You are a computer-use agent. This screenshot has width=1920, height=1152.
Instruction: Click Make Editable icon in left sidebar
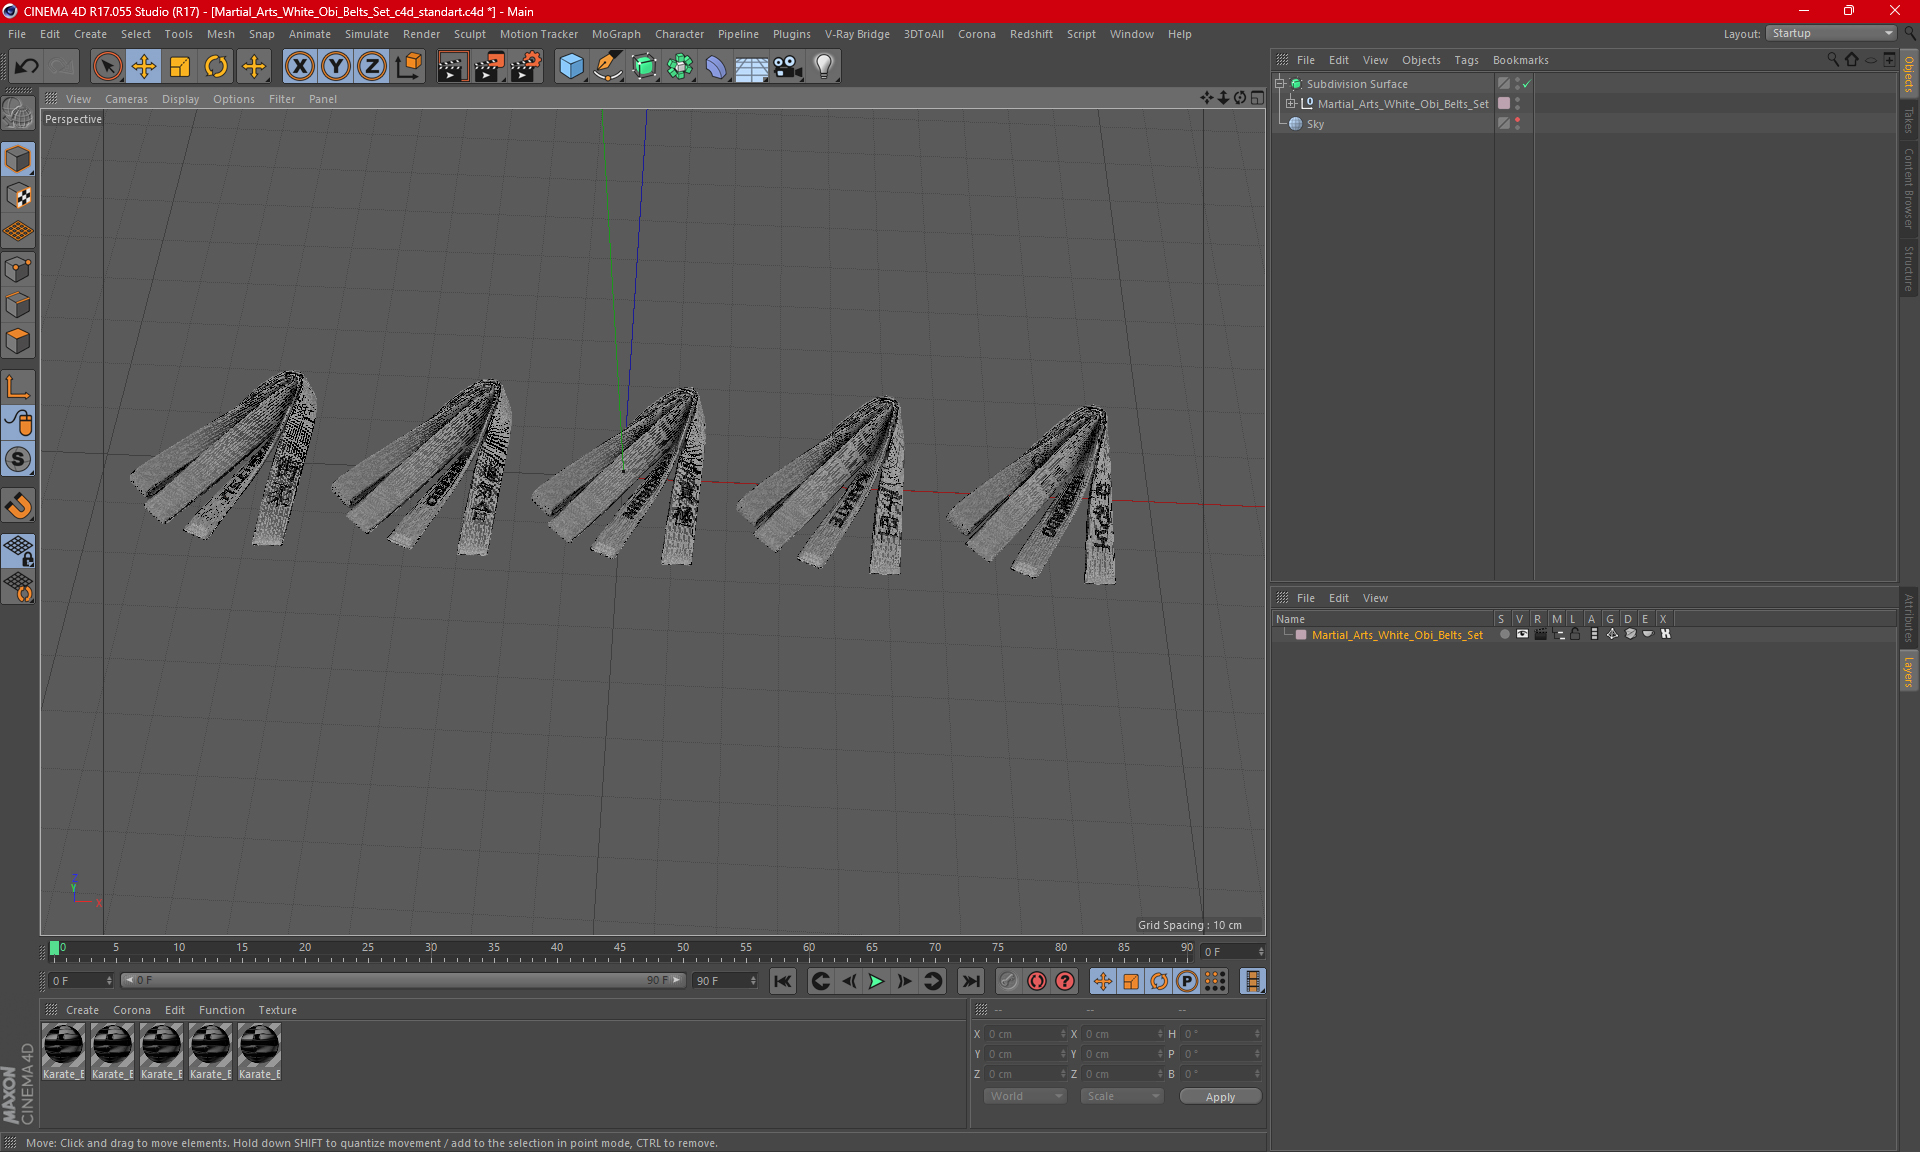[18, 113]
